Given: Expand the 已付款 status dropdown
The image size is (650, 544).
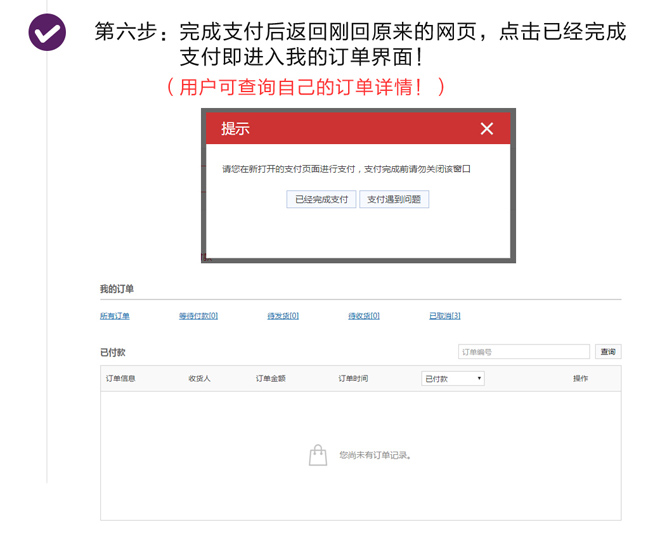Looking at the screenshot, I should coord(452,379).
